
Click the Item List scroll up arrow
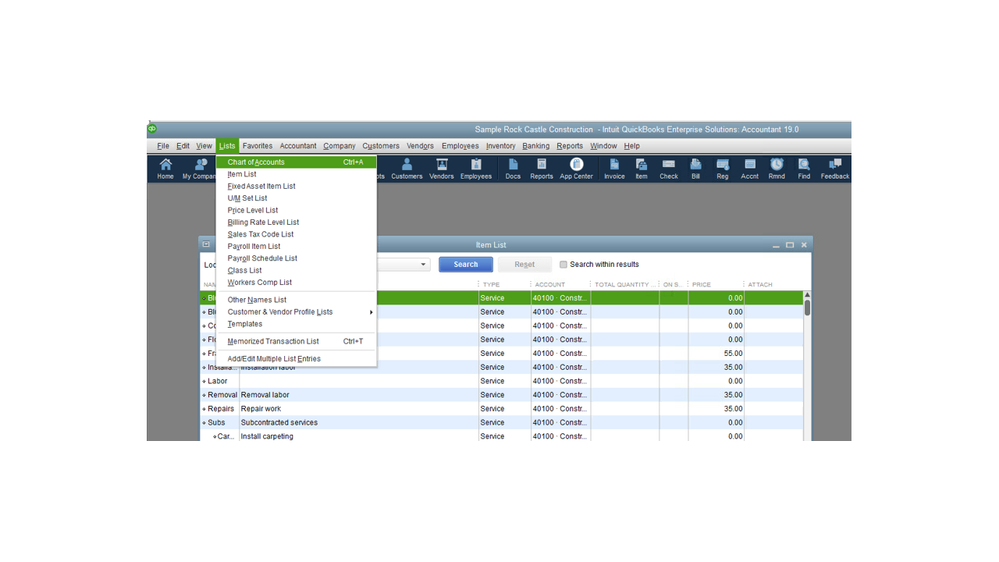[x=807, y=296]
